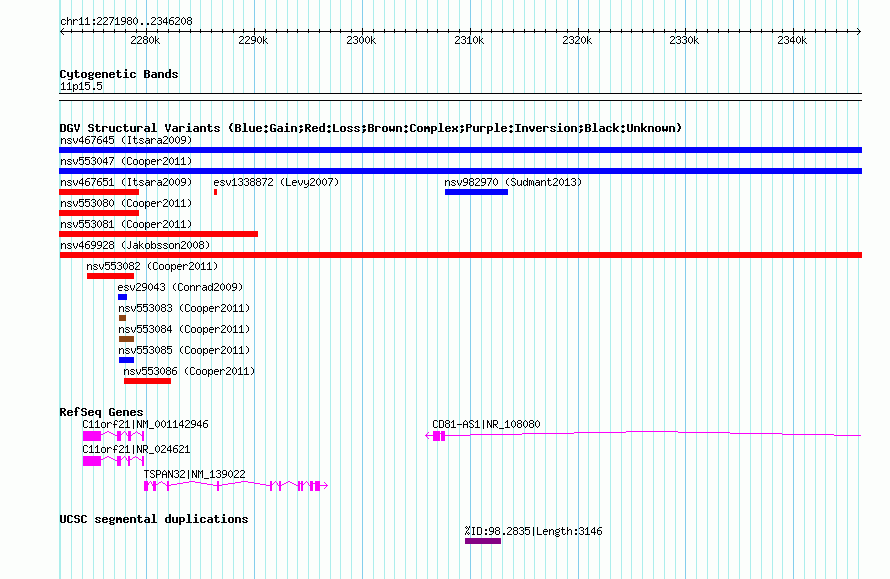Click the nsv553085 (Cooper2011) label

pos(184,350)
